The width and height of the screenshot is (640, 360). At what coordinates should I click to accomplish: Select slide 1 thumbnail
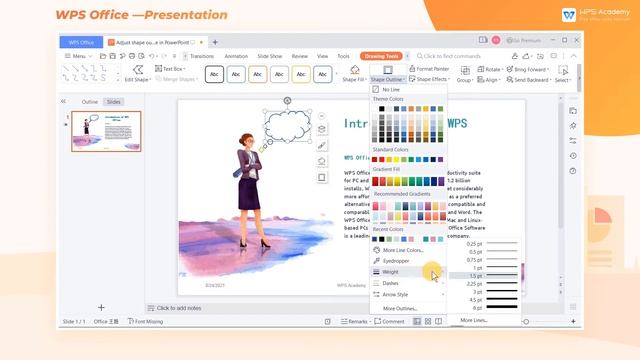click(x=106, y=131)
